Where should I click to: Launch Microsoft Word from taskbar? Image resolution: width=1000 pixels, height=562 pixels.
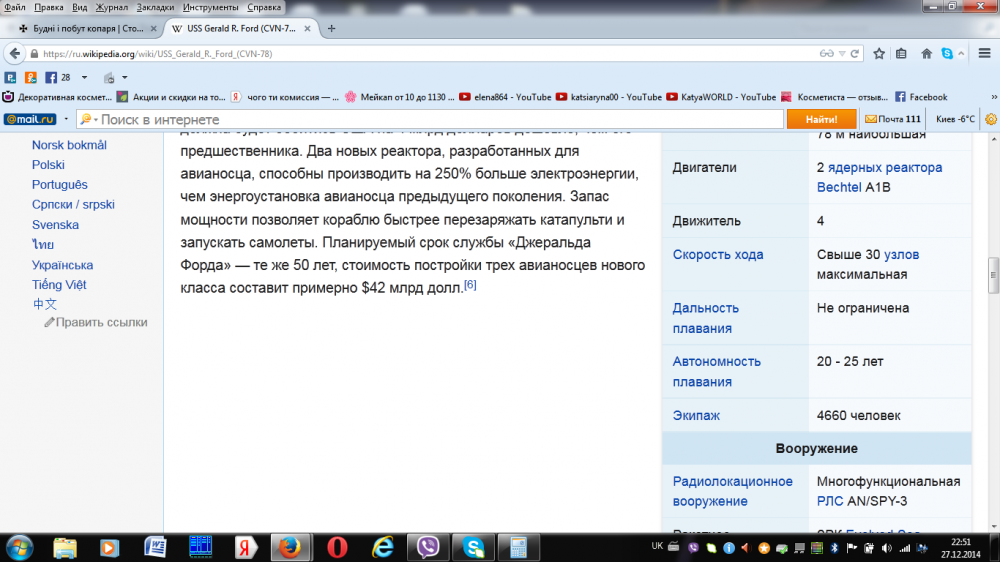pos(155,547)
